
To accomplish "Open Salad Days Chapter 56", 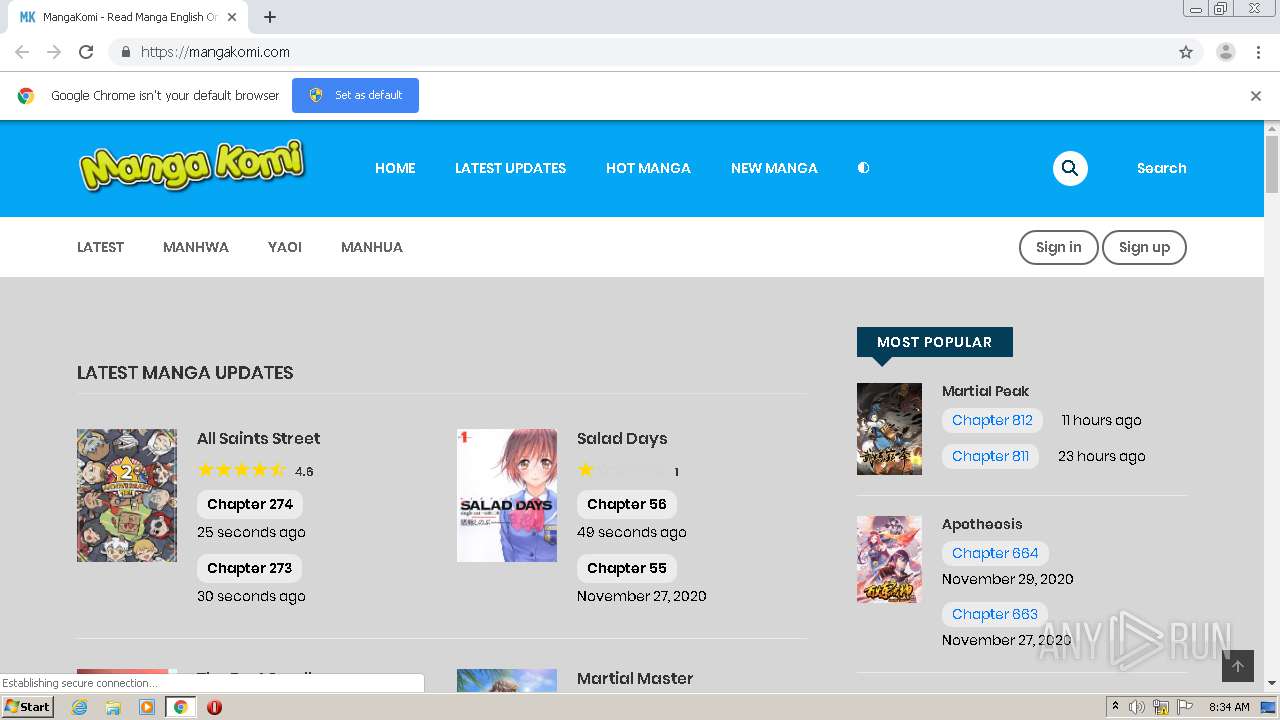I will [627, 504].
